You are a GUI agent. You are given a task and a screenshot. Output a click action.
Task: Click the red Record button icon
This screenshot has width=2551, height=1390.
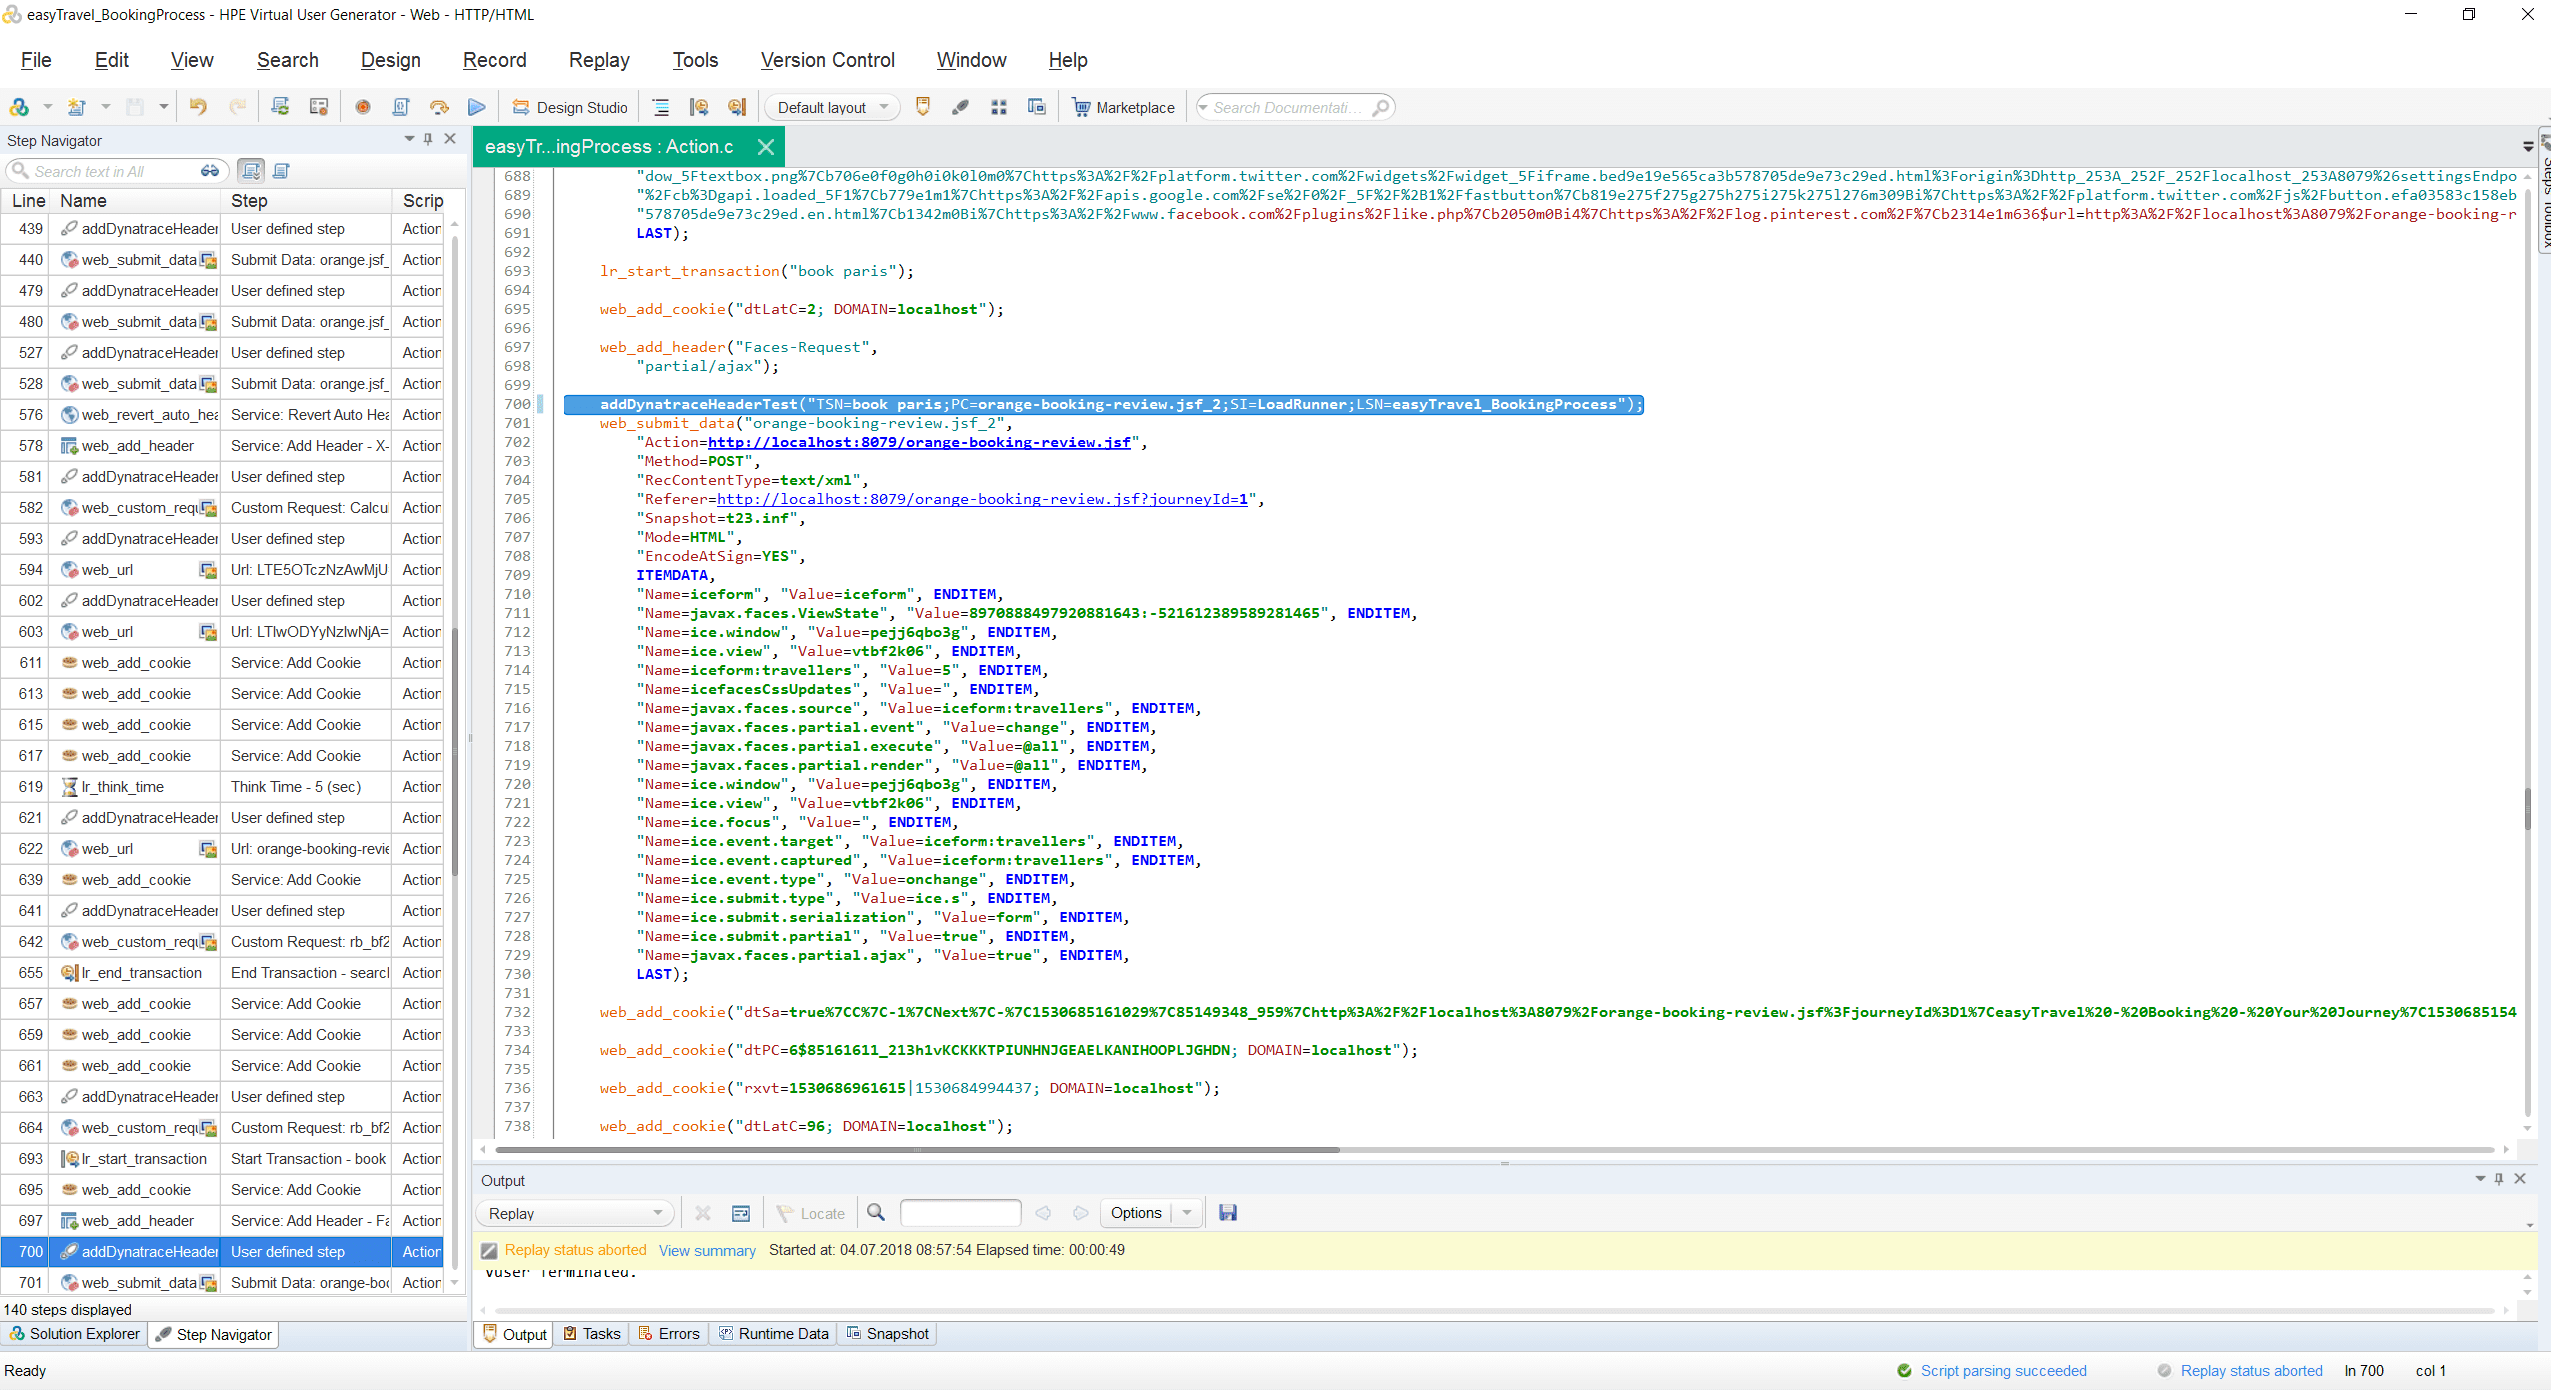[x=363, y=107]
